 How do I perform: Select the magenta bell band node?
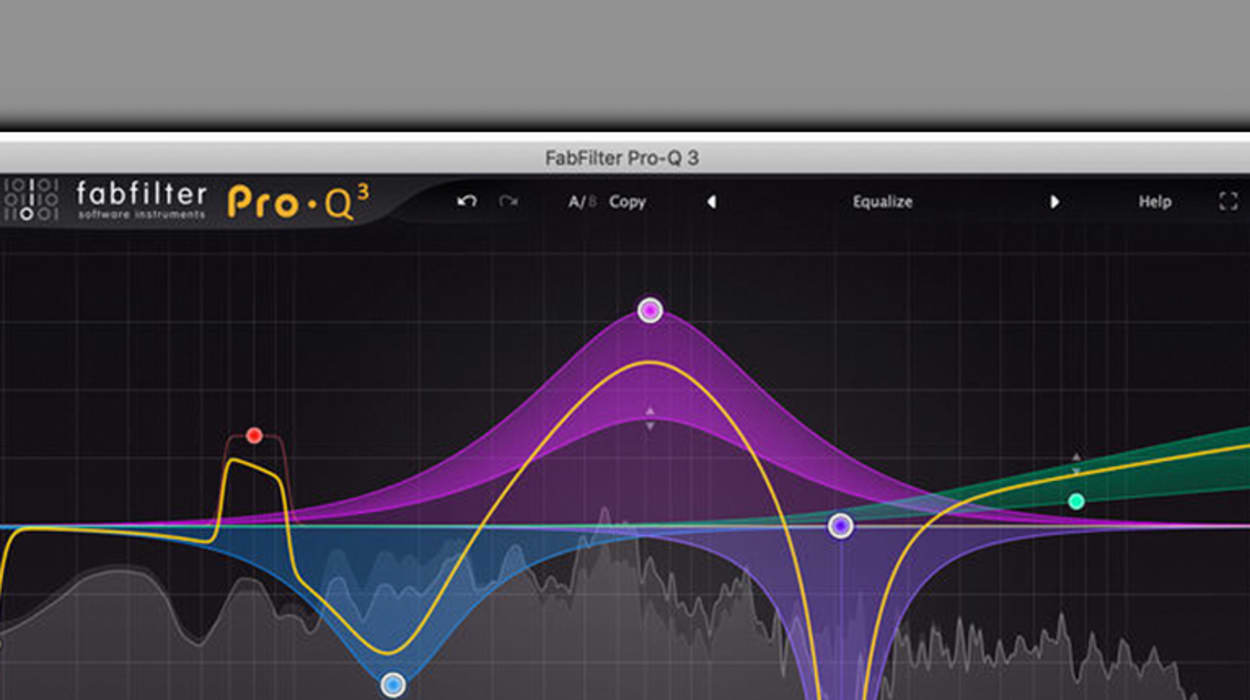(x=650, y=310)
